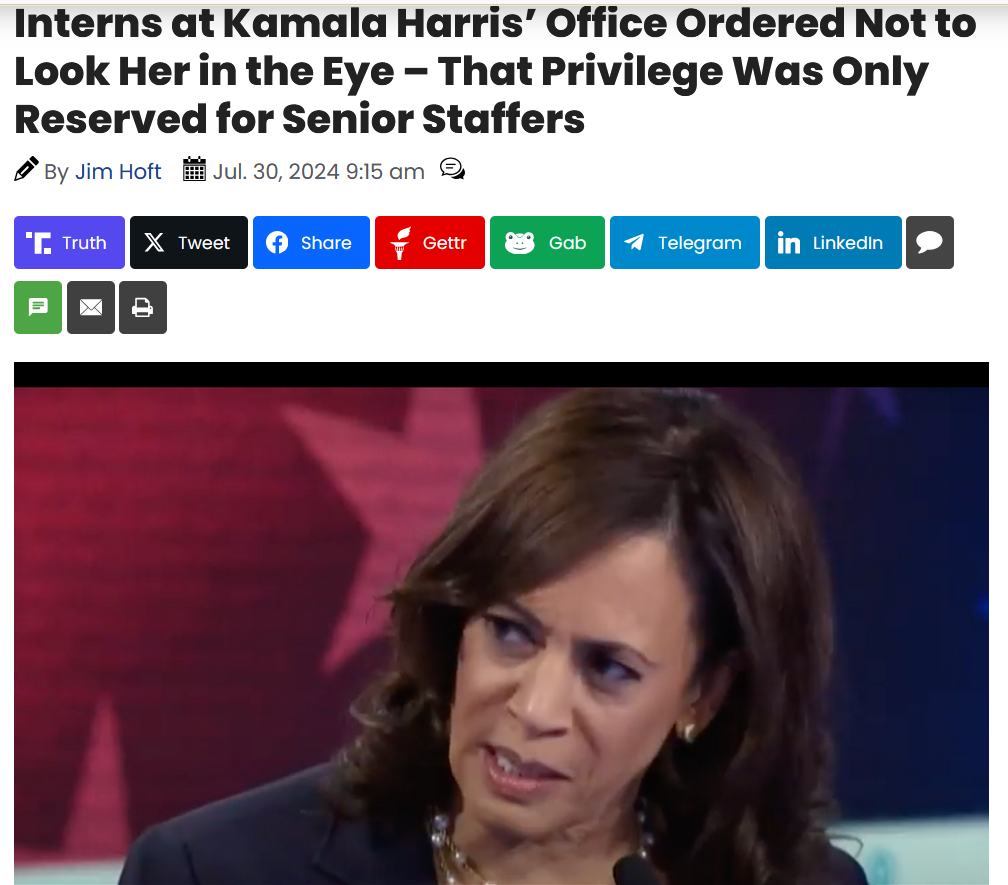Viewport: 1008px width, 885px height.
Task: Click the LinkedIn 'in' logo icon
Action: pyautogui.click(x=789, y=243)
